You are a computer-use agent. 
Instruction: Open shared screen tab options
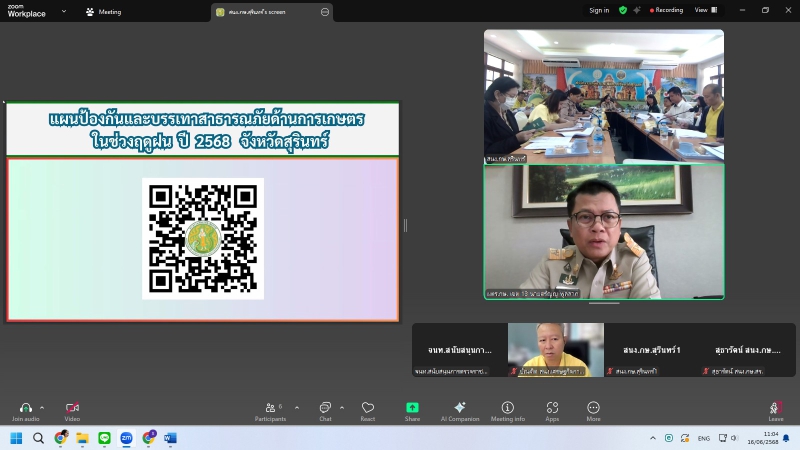(x=324, y=12)
